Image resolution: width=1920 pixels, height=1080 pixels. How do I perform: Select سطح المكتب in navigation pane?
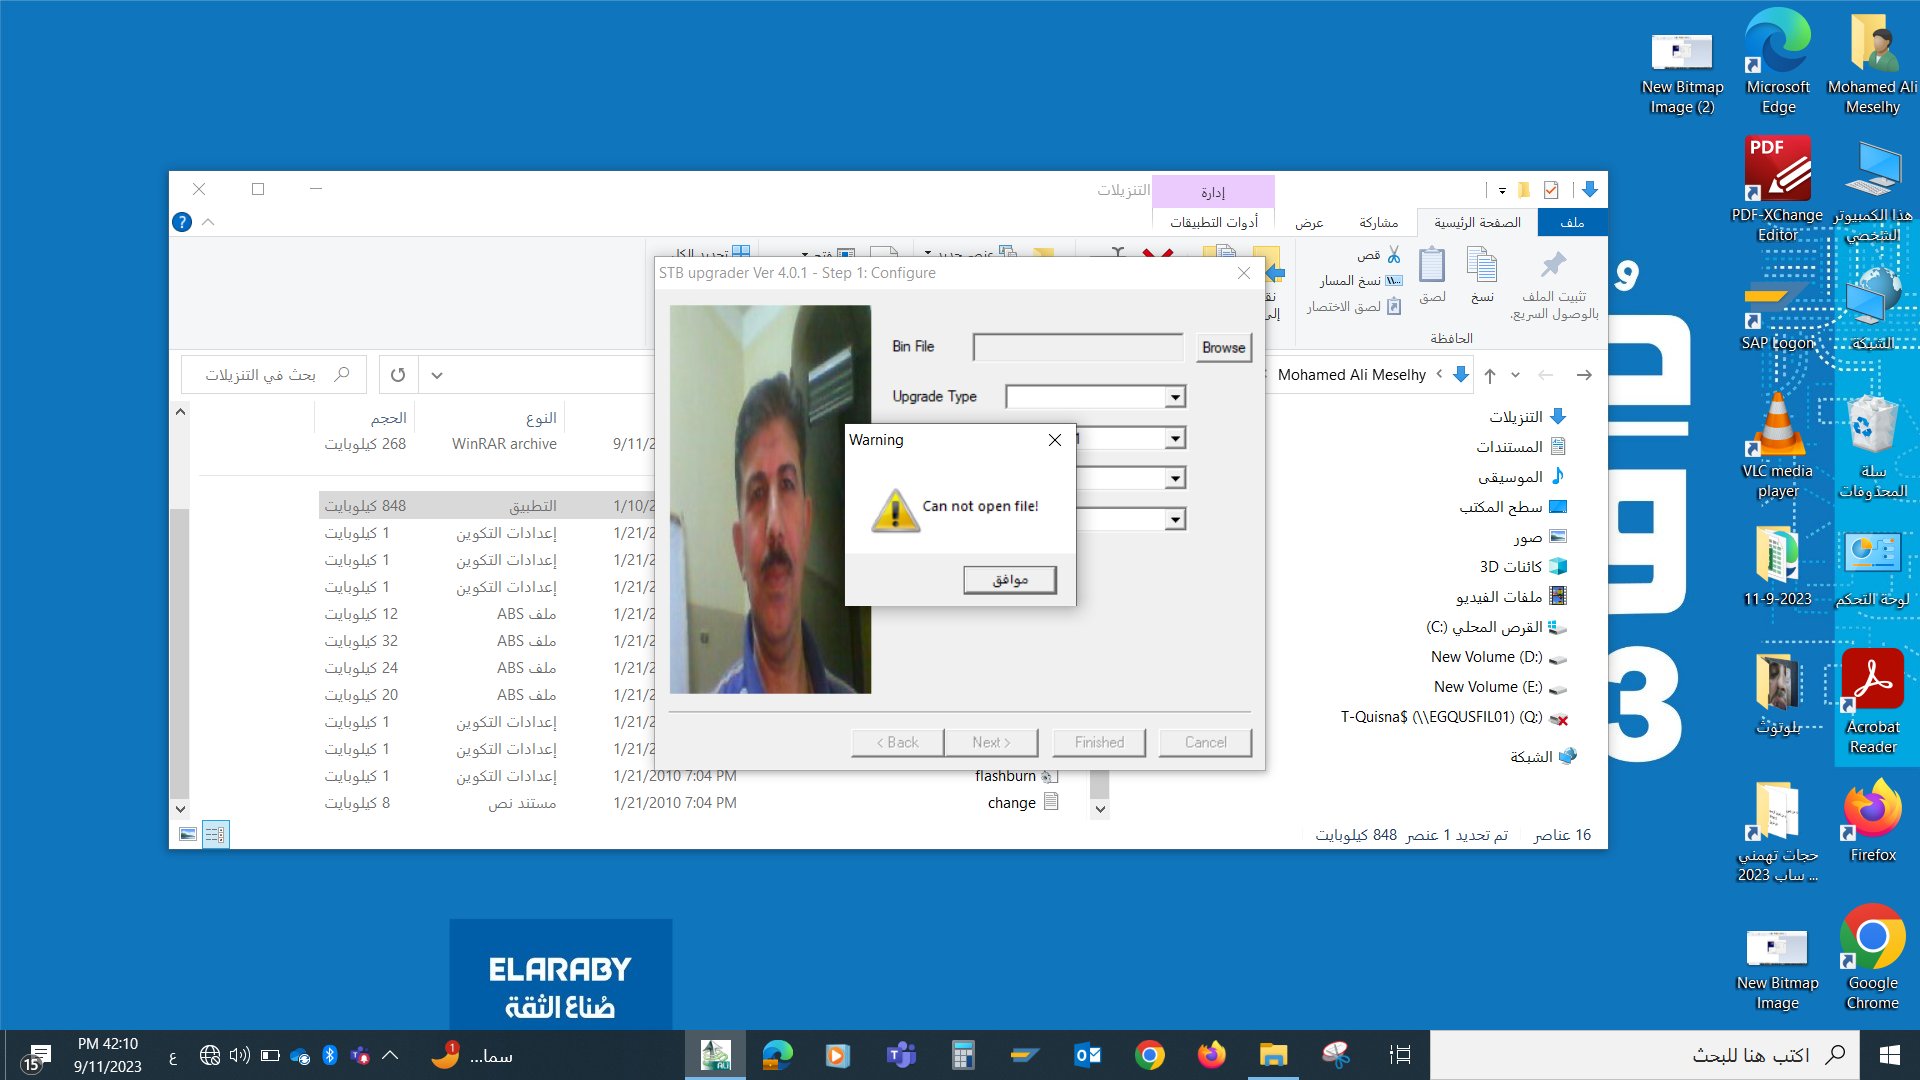click(1513, 507)
